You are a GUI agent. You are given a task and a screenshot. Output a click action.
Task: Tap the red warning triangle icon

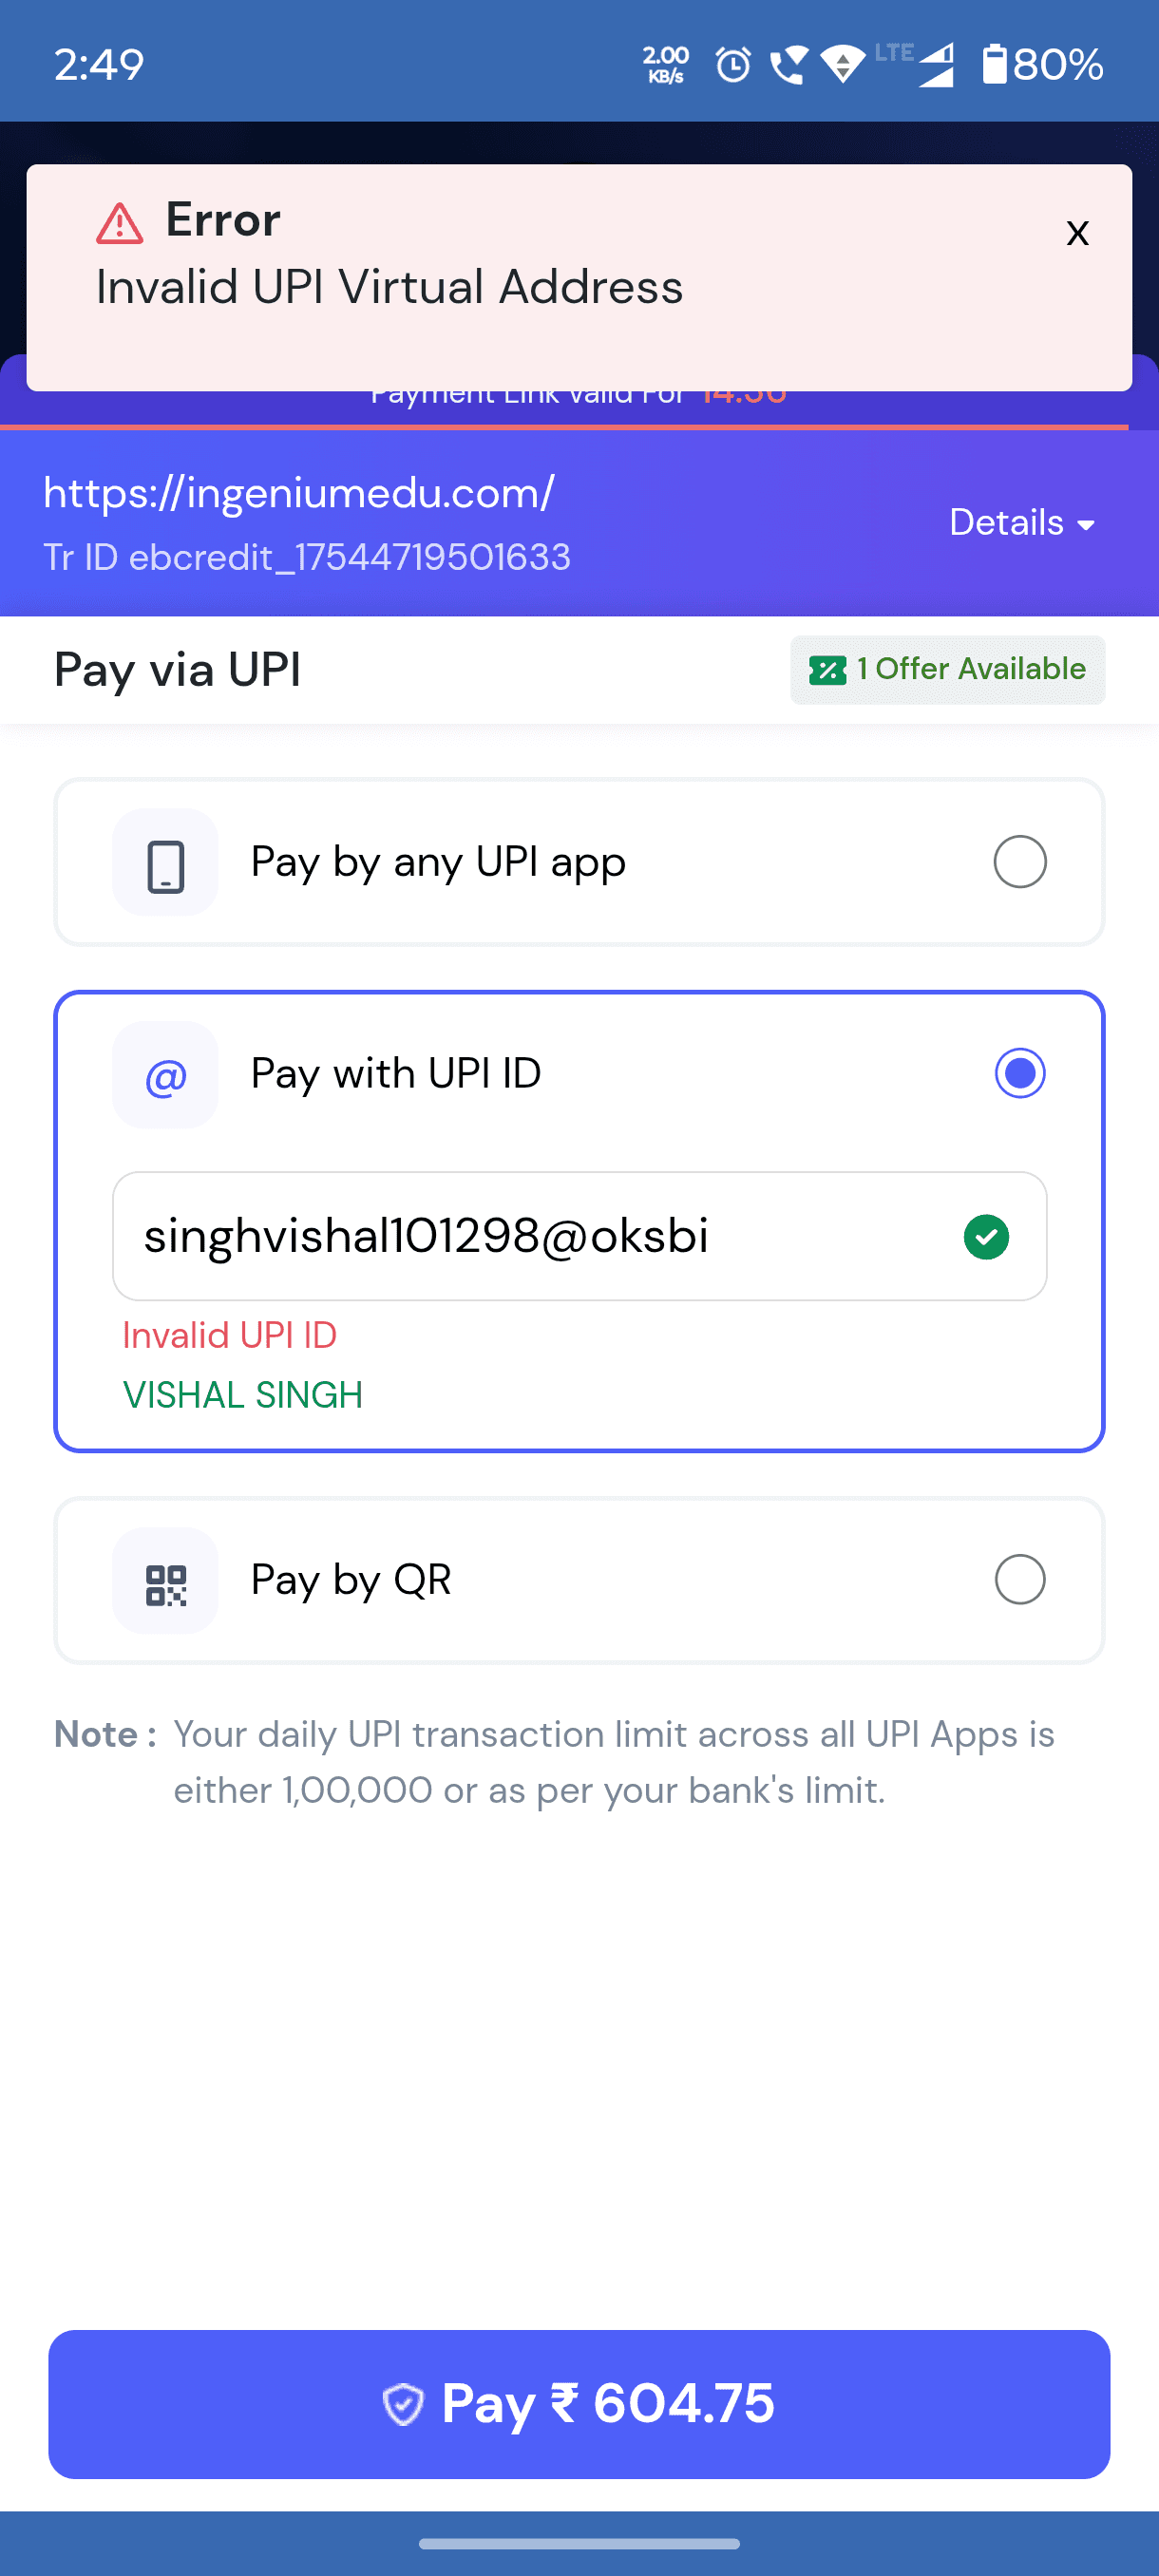pos(120,223)
